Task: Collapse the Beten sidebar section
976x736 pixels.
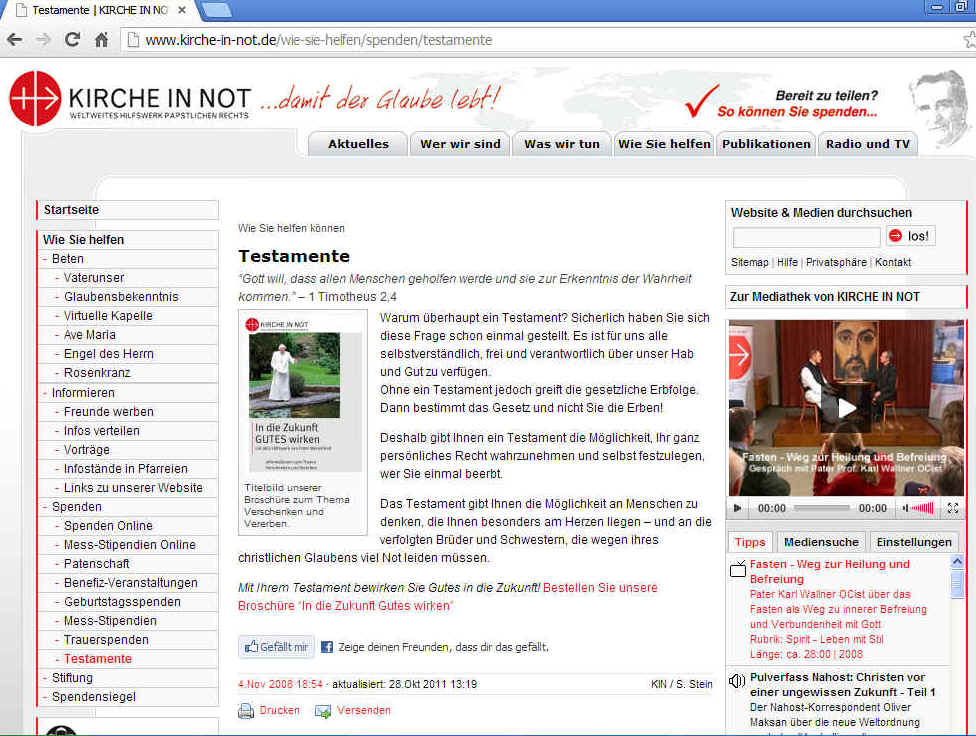Action: 67,258
